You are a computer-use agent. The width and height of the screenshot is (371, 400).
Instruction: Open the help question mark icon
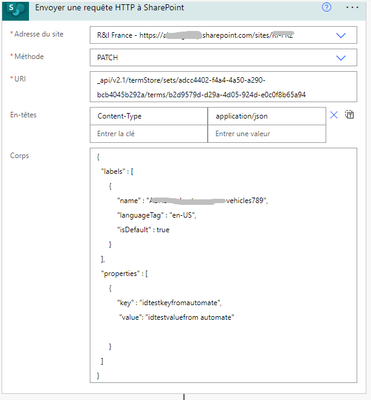point(326,7)
